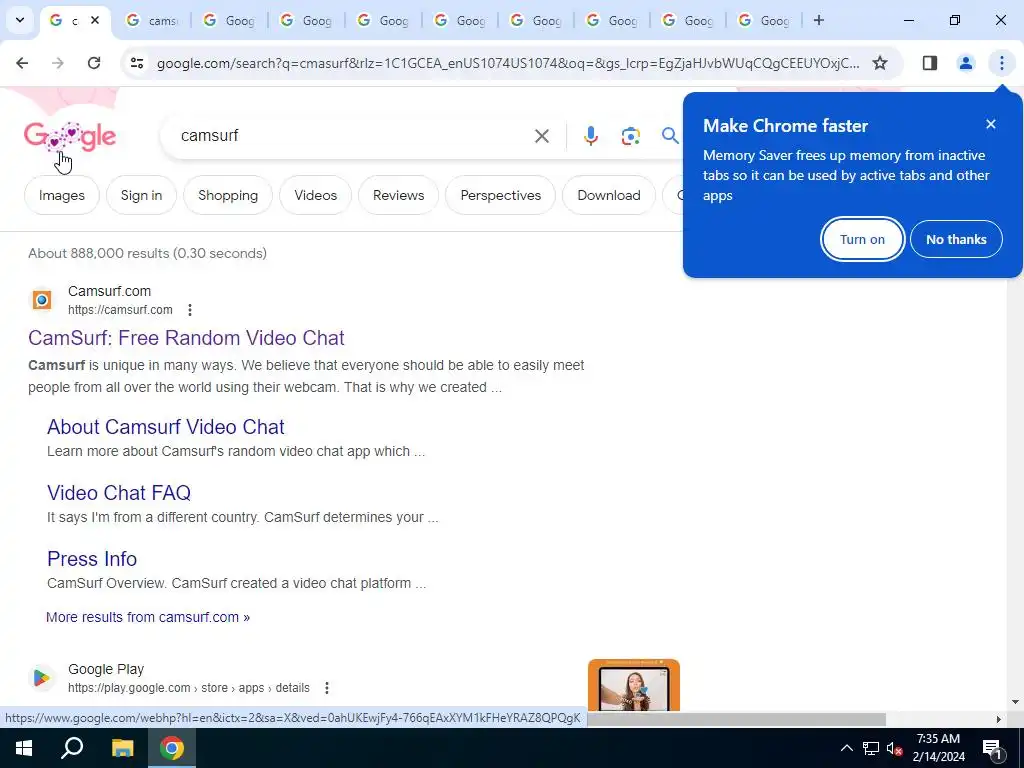Viewport: 1024px width, 768px height.
Task: Click the magnifier search button
Action: coord(669,136)
